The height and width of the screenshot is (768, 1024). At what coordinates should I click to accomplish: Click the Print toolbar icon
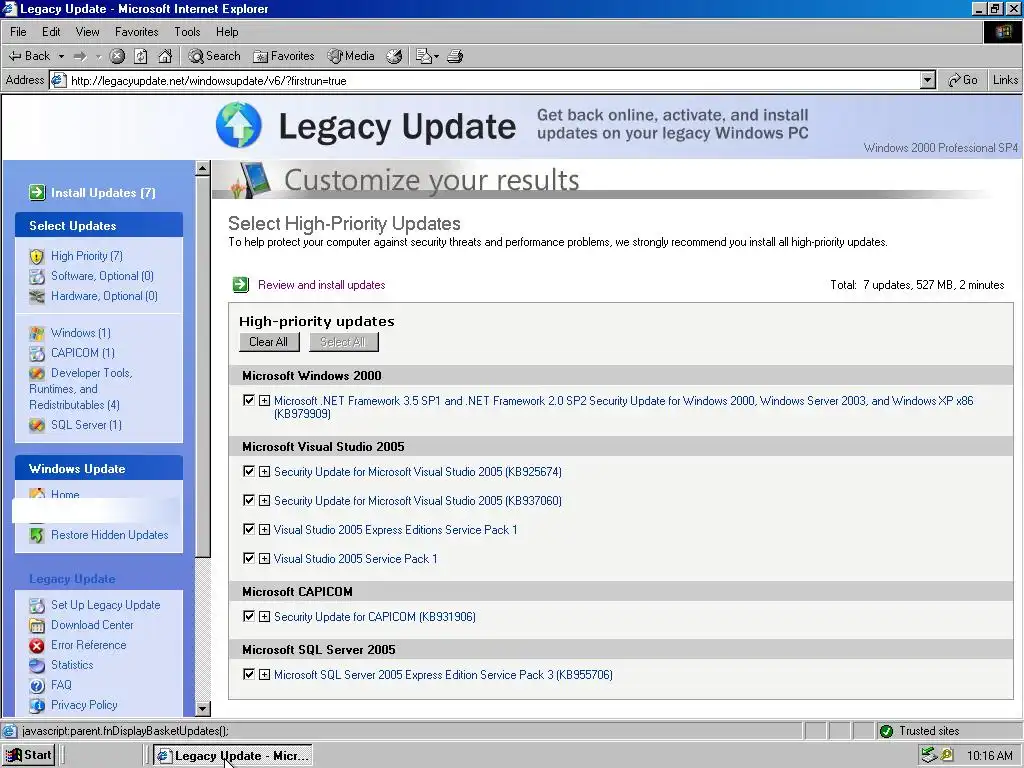click(455, 56)
